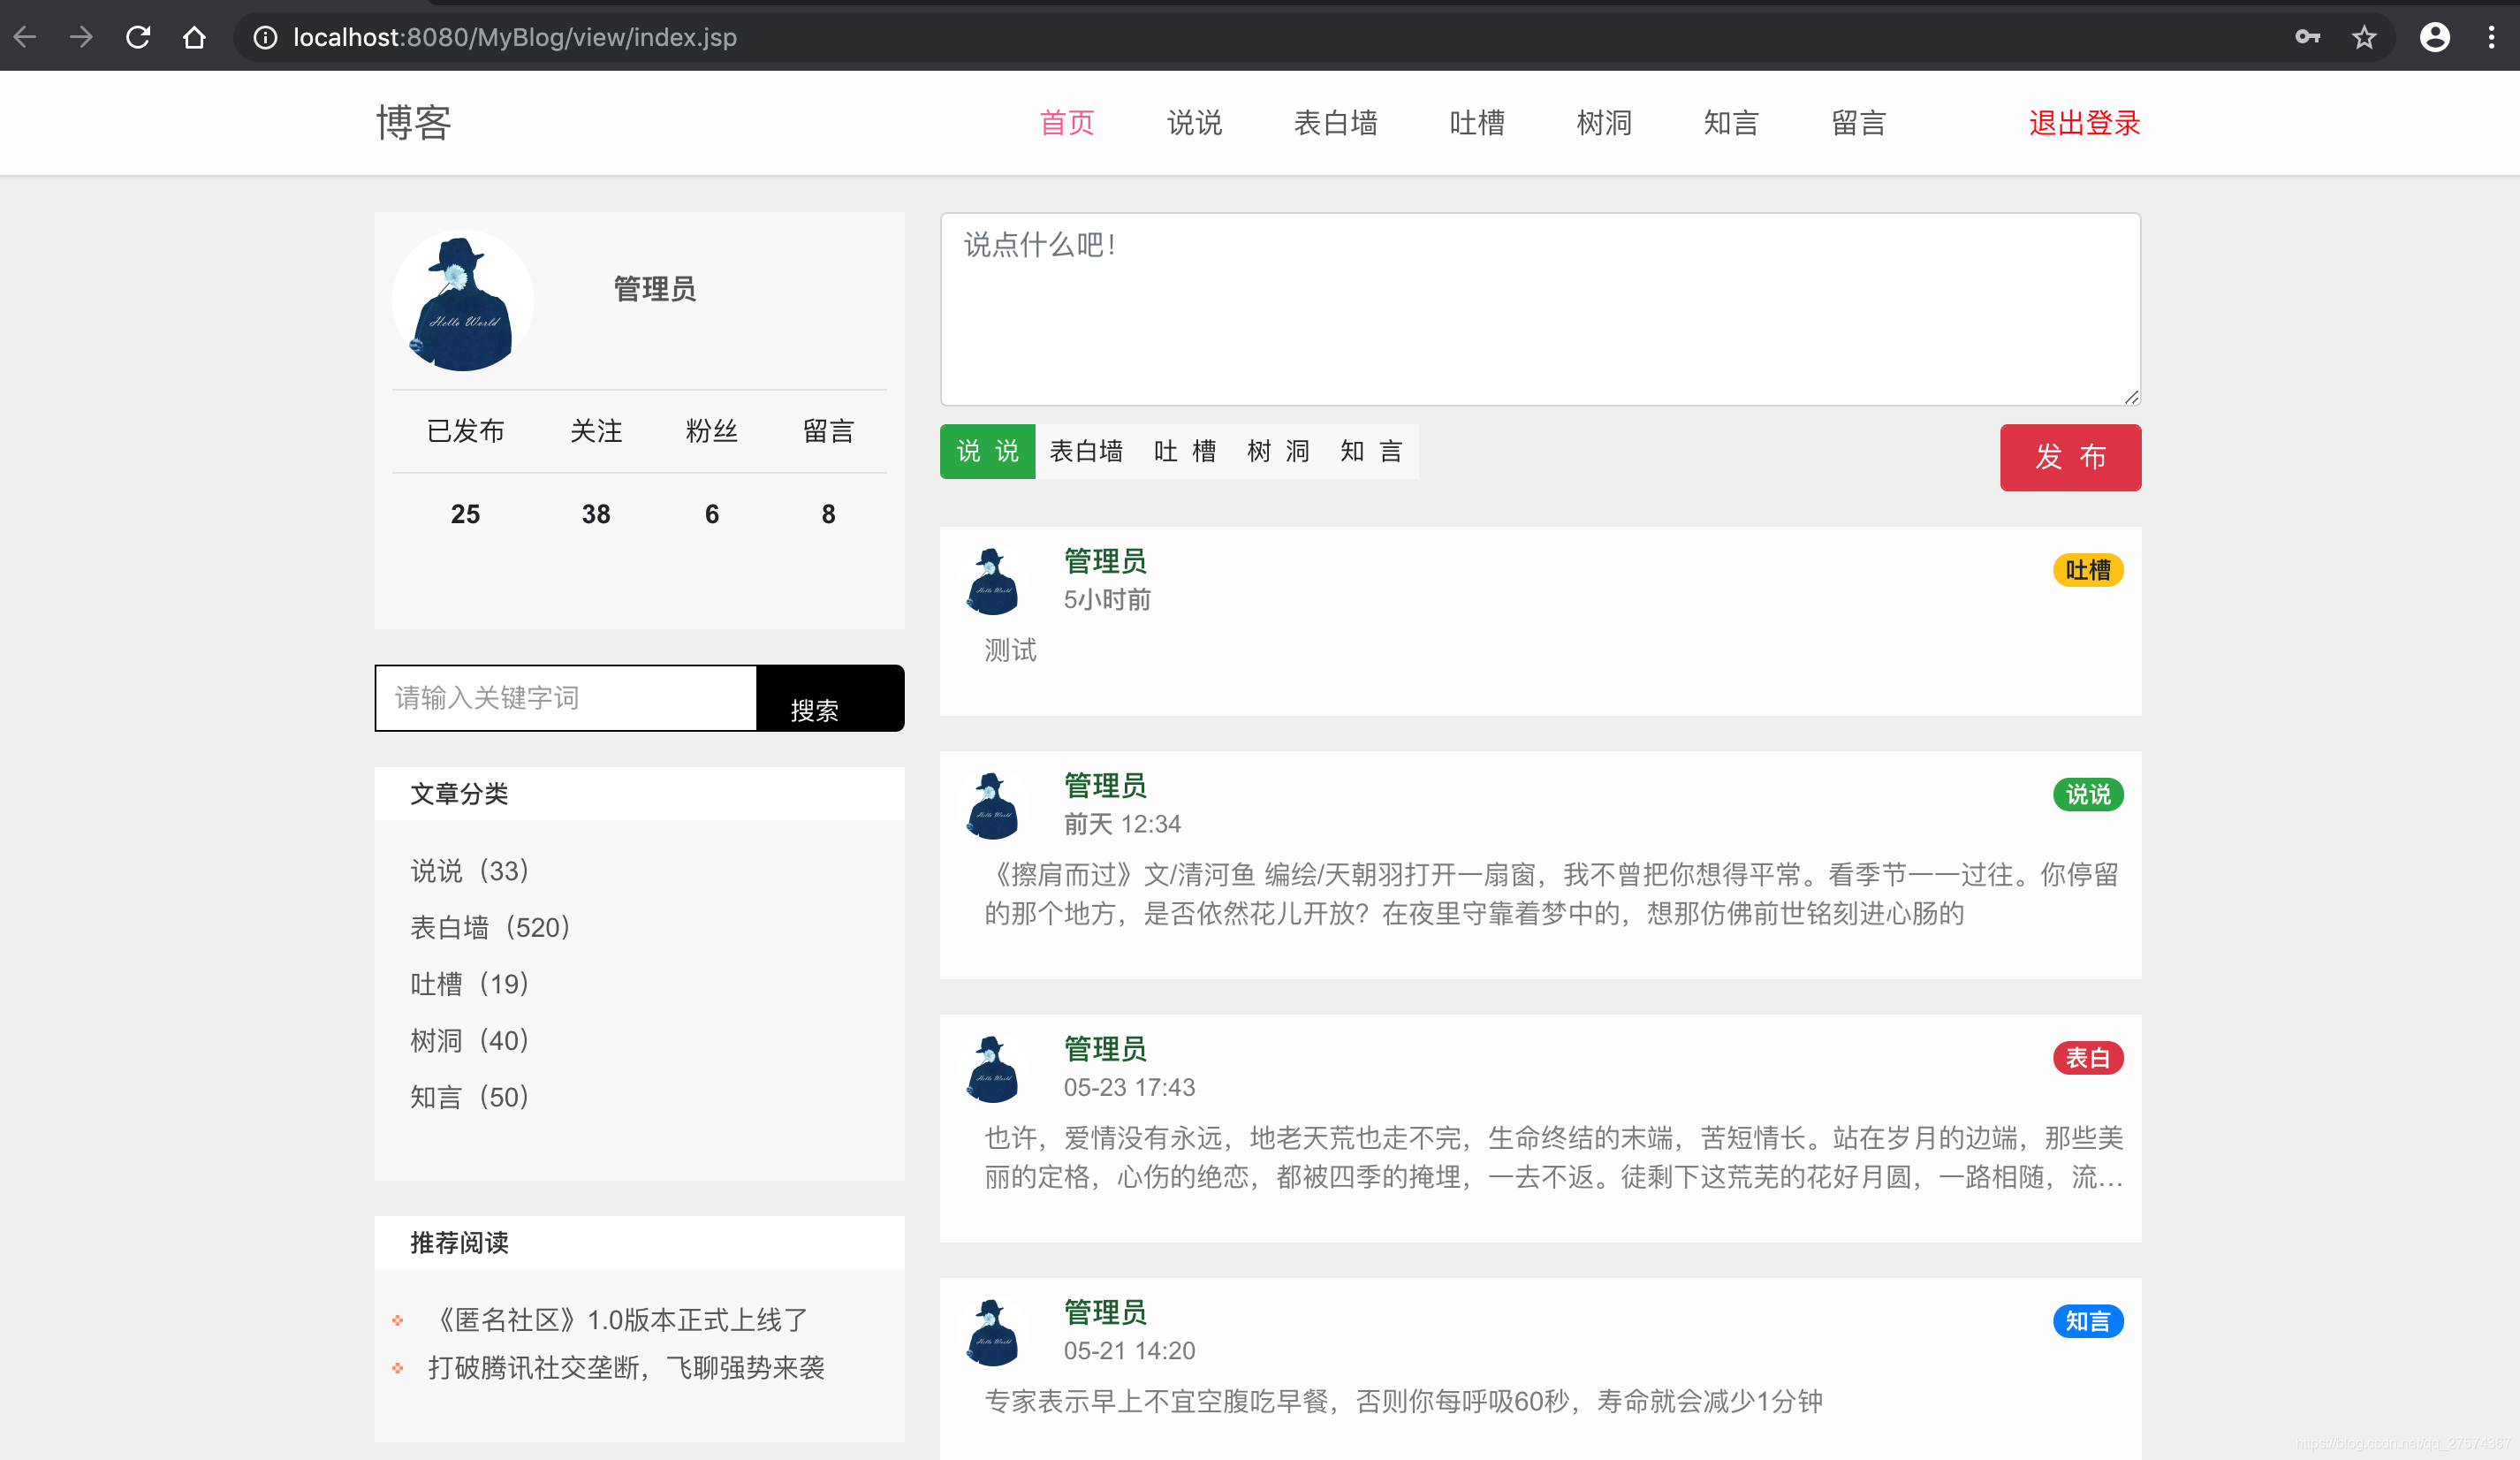Screen dimensions: 2520x1460
Task: Select the 吐槽 post type
Action: coord(1185,452)
